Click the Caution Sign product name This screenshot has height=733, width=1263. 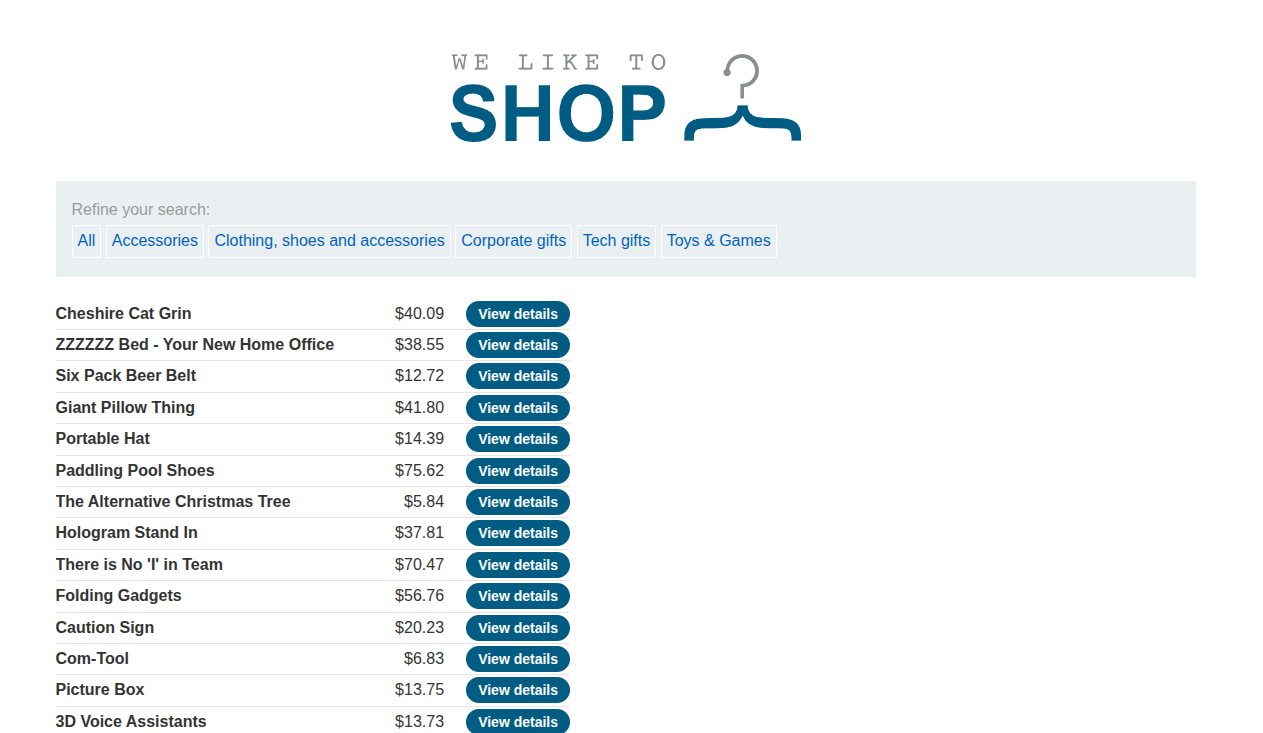[105, 628]
